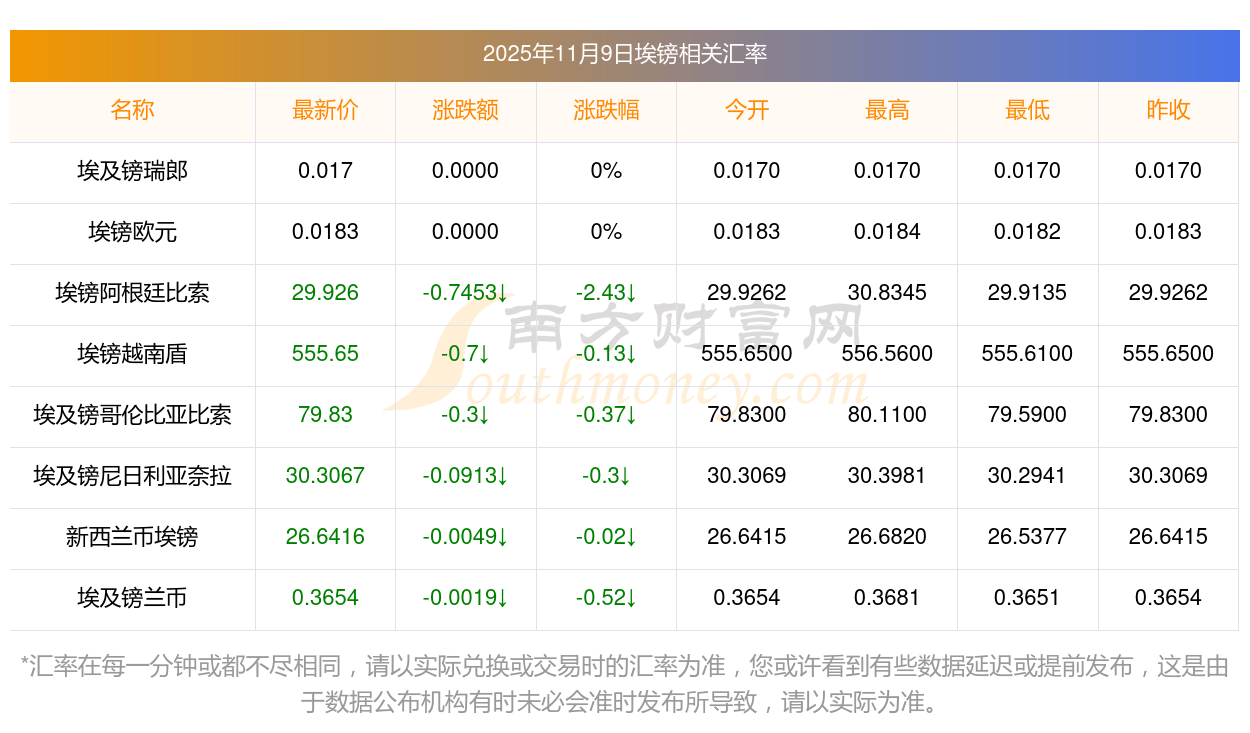Click the low value 0.0182
The height and width of the screenshot is (733, 1250).
pyautogui.click(x=1027, y=232)
